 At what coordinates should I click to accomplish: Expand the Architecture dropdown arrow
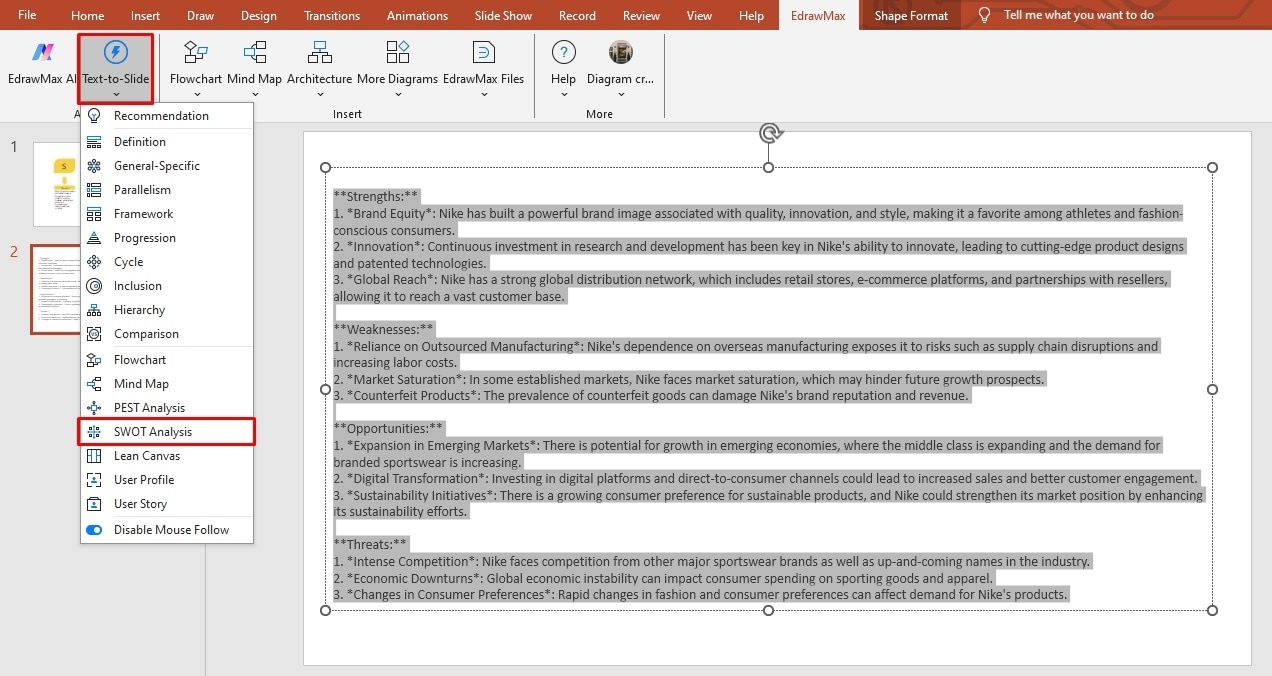[x=320, y=95]
